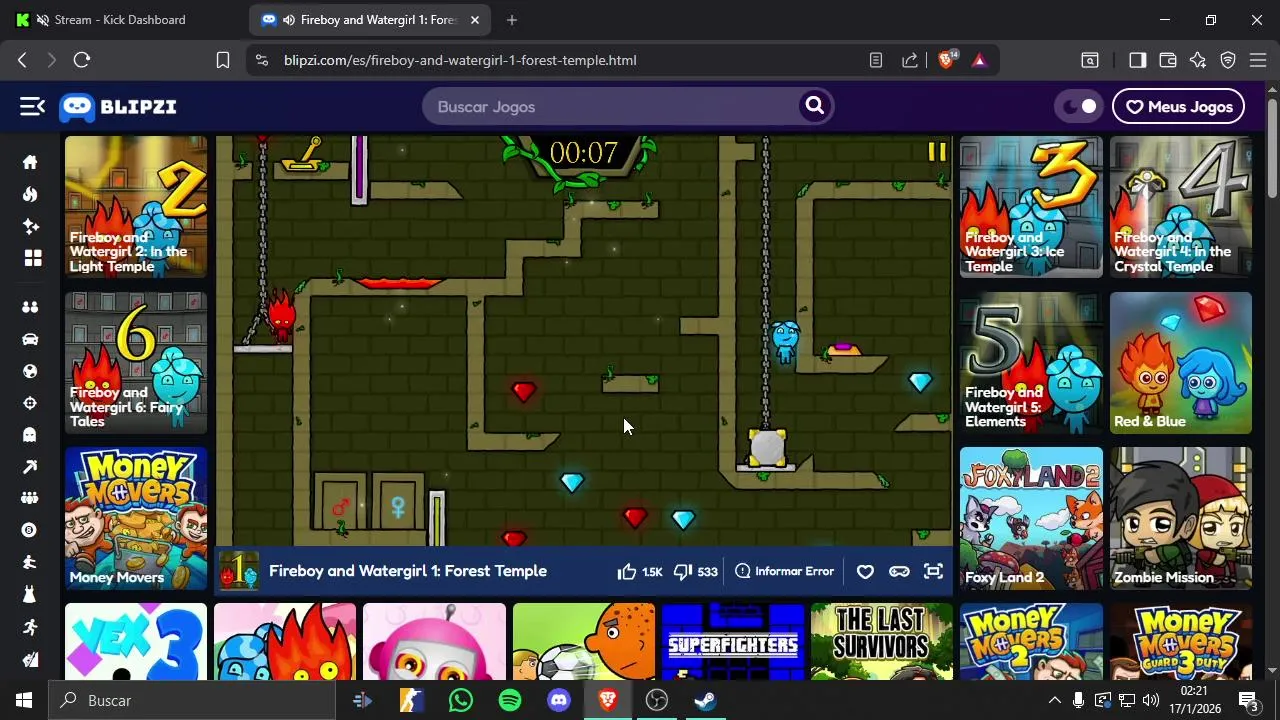Open the sidebar new games sparkle icon
Image resolution: width=1280 pixels, height=720 pixels.
pos(30,226)
